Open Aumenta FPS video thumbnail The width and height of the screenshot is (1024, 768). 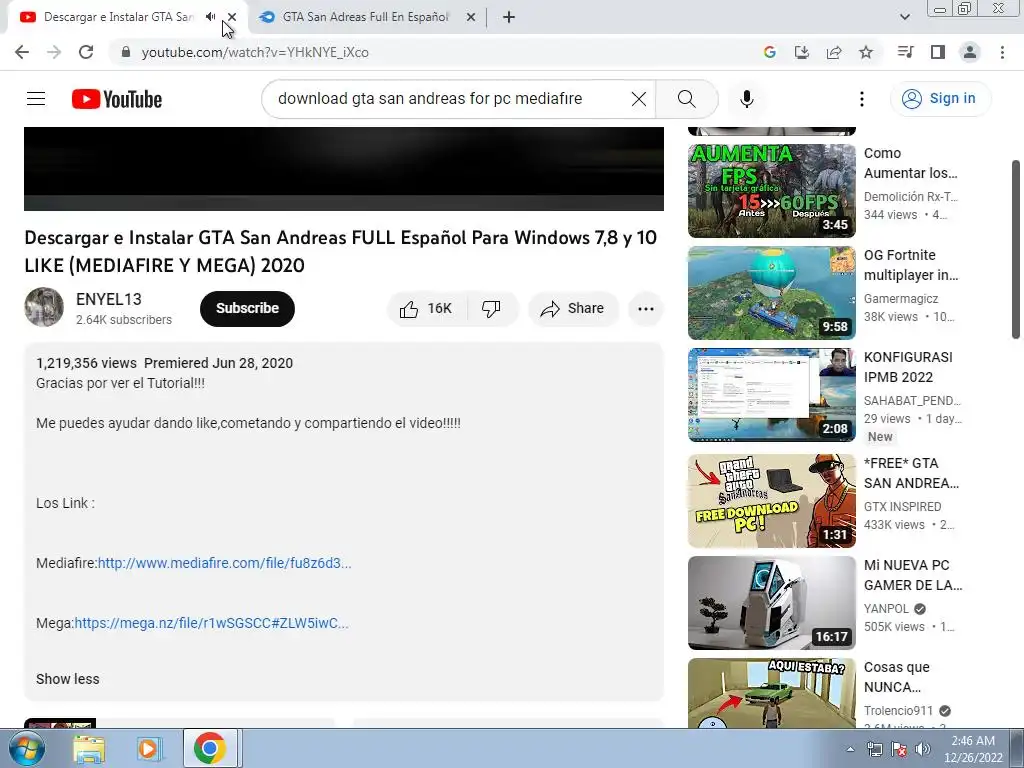coord(772,191)
